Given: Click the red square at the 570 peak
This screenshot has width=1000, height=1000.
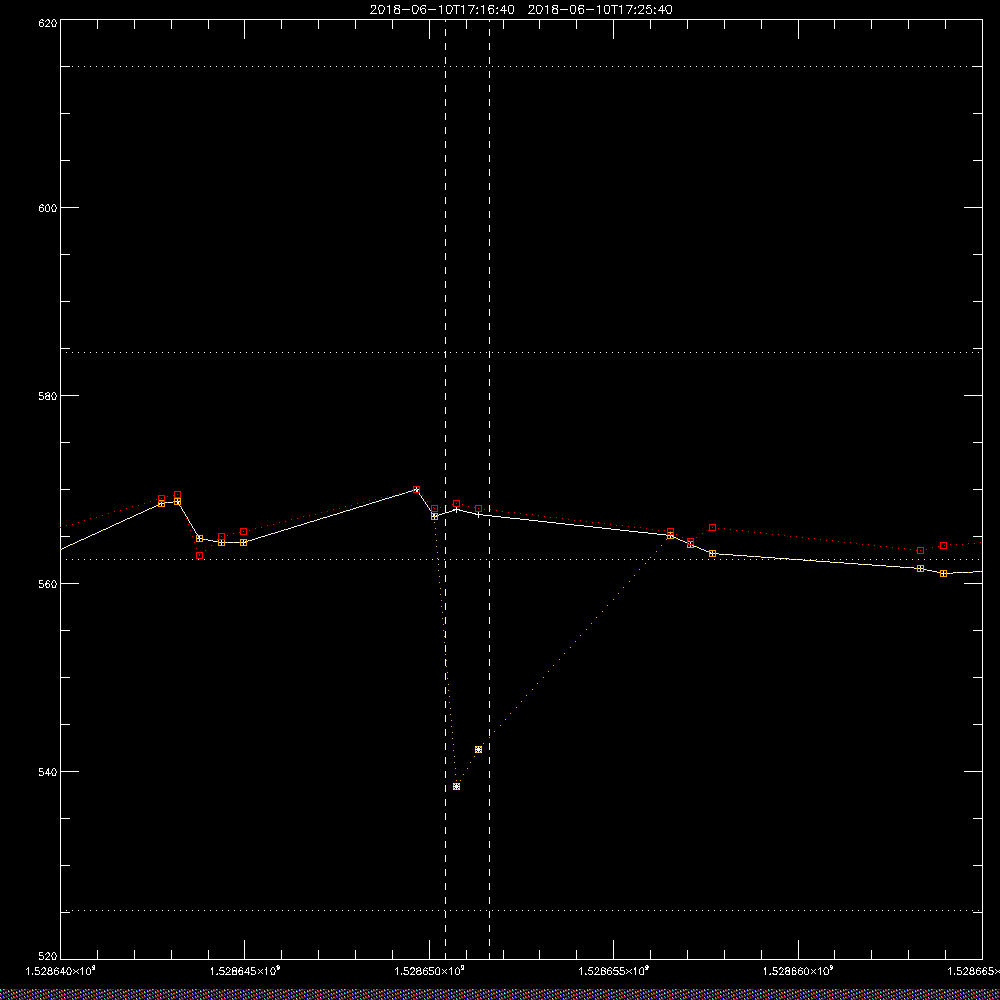Looking at the screenshot, I should click(x=416, y=490).
